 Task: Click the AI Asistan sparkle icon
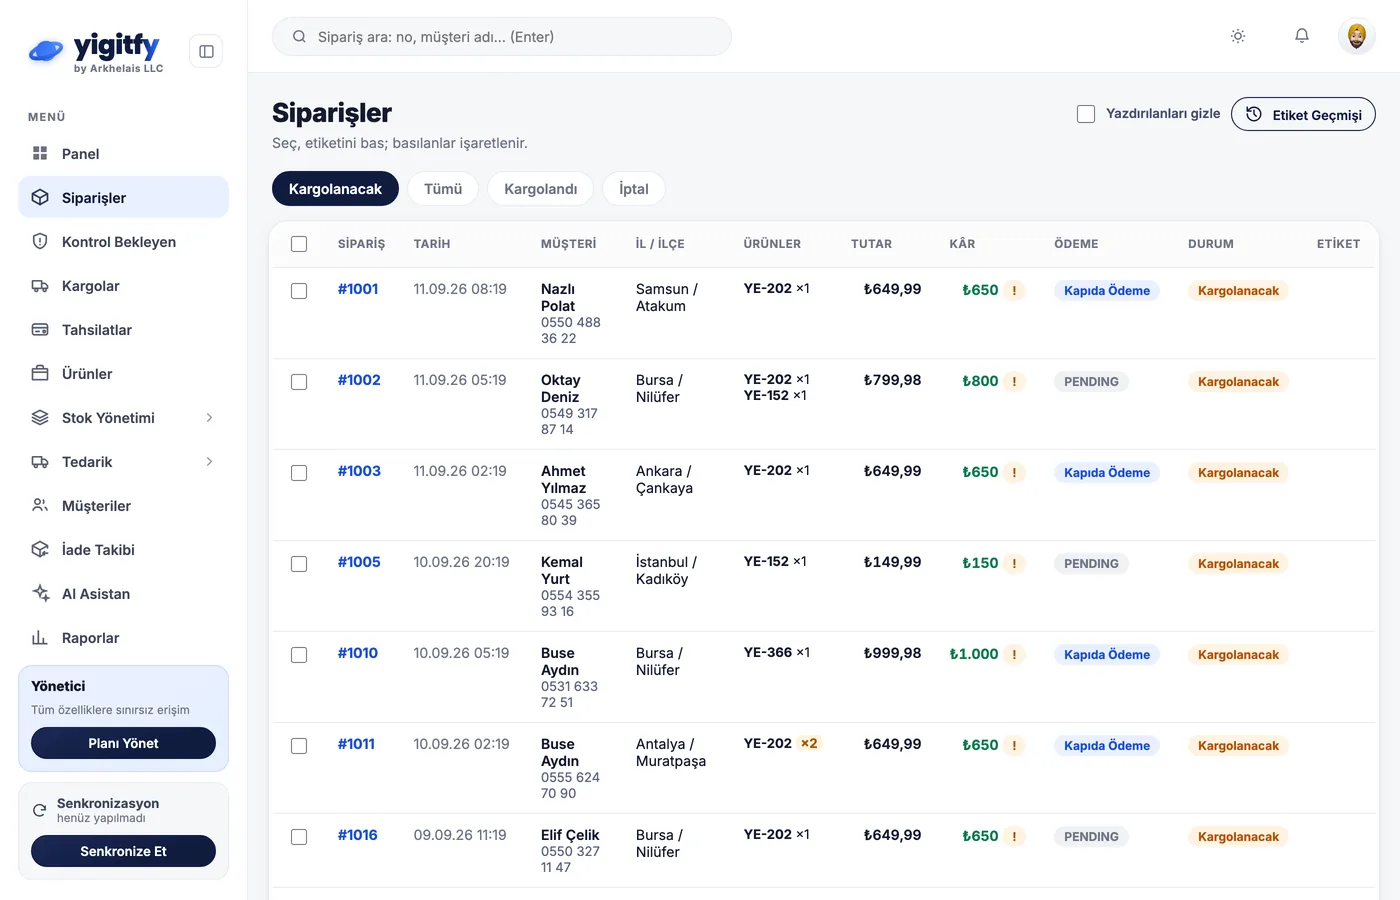click(x=40, y=593)
